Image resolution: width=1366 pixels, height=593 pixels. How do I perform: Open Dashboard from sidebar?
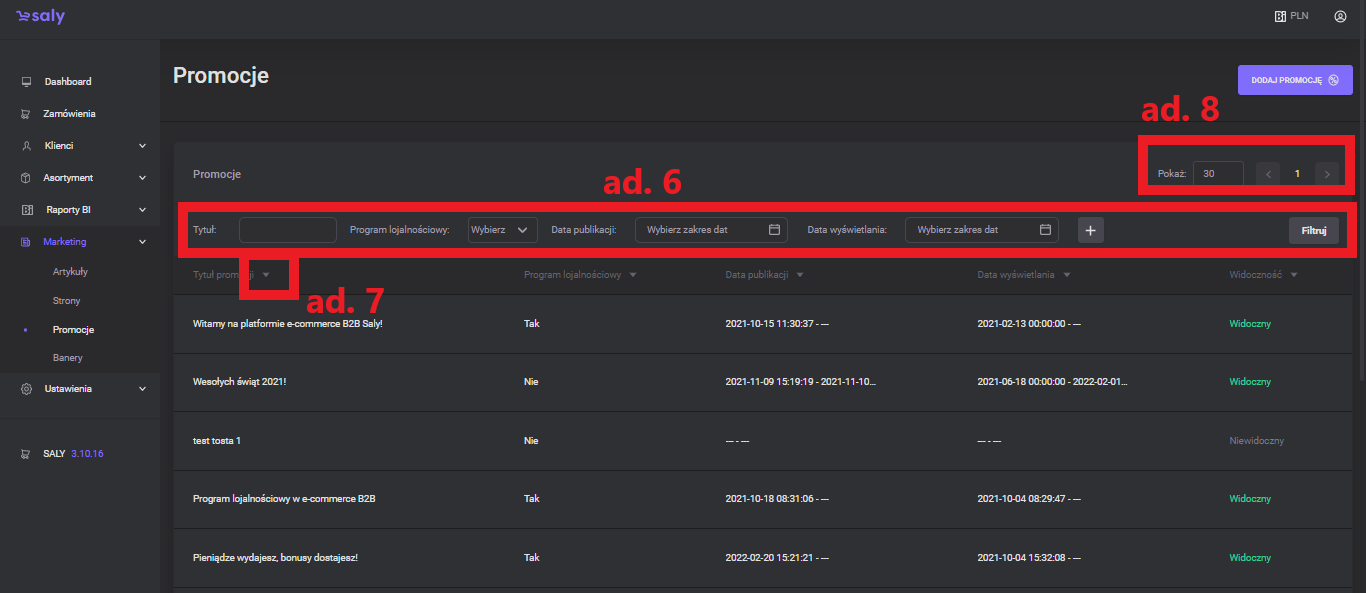(67, 82)
